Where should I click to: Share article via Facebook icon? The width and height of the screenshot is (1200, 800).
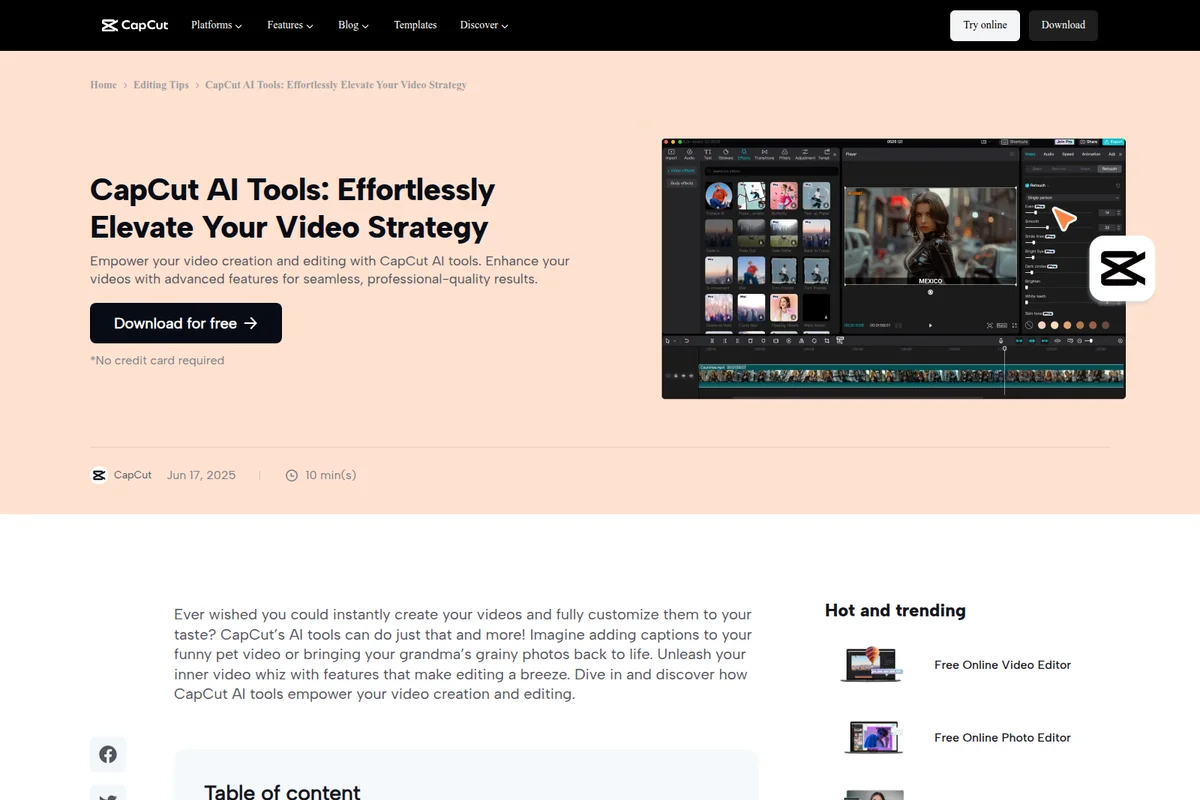click(x=108, y=755)
